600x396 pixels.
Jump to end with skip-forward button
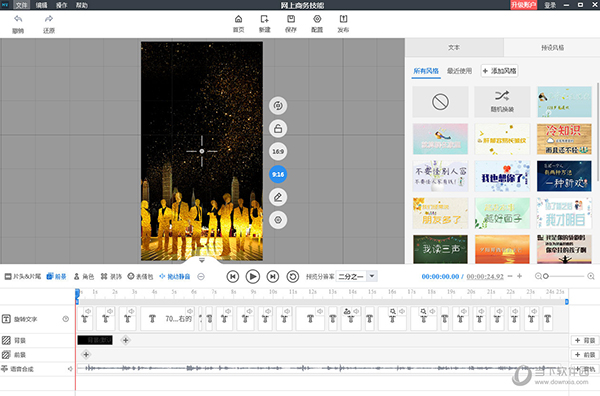273,276
